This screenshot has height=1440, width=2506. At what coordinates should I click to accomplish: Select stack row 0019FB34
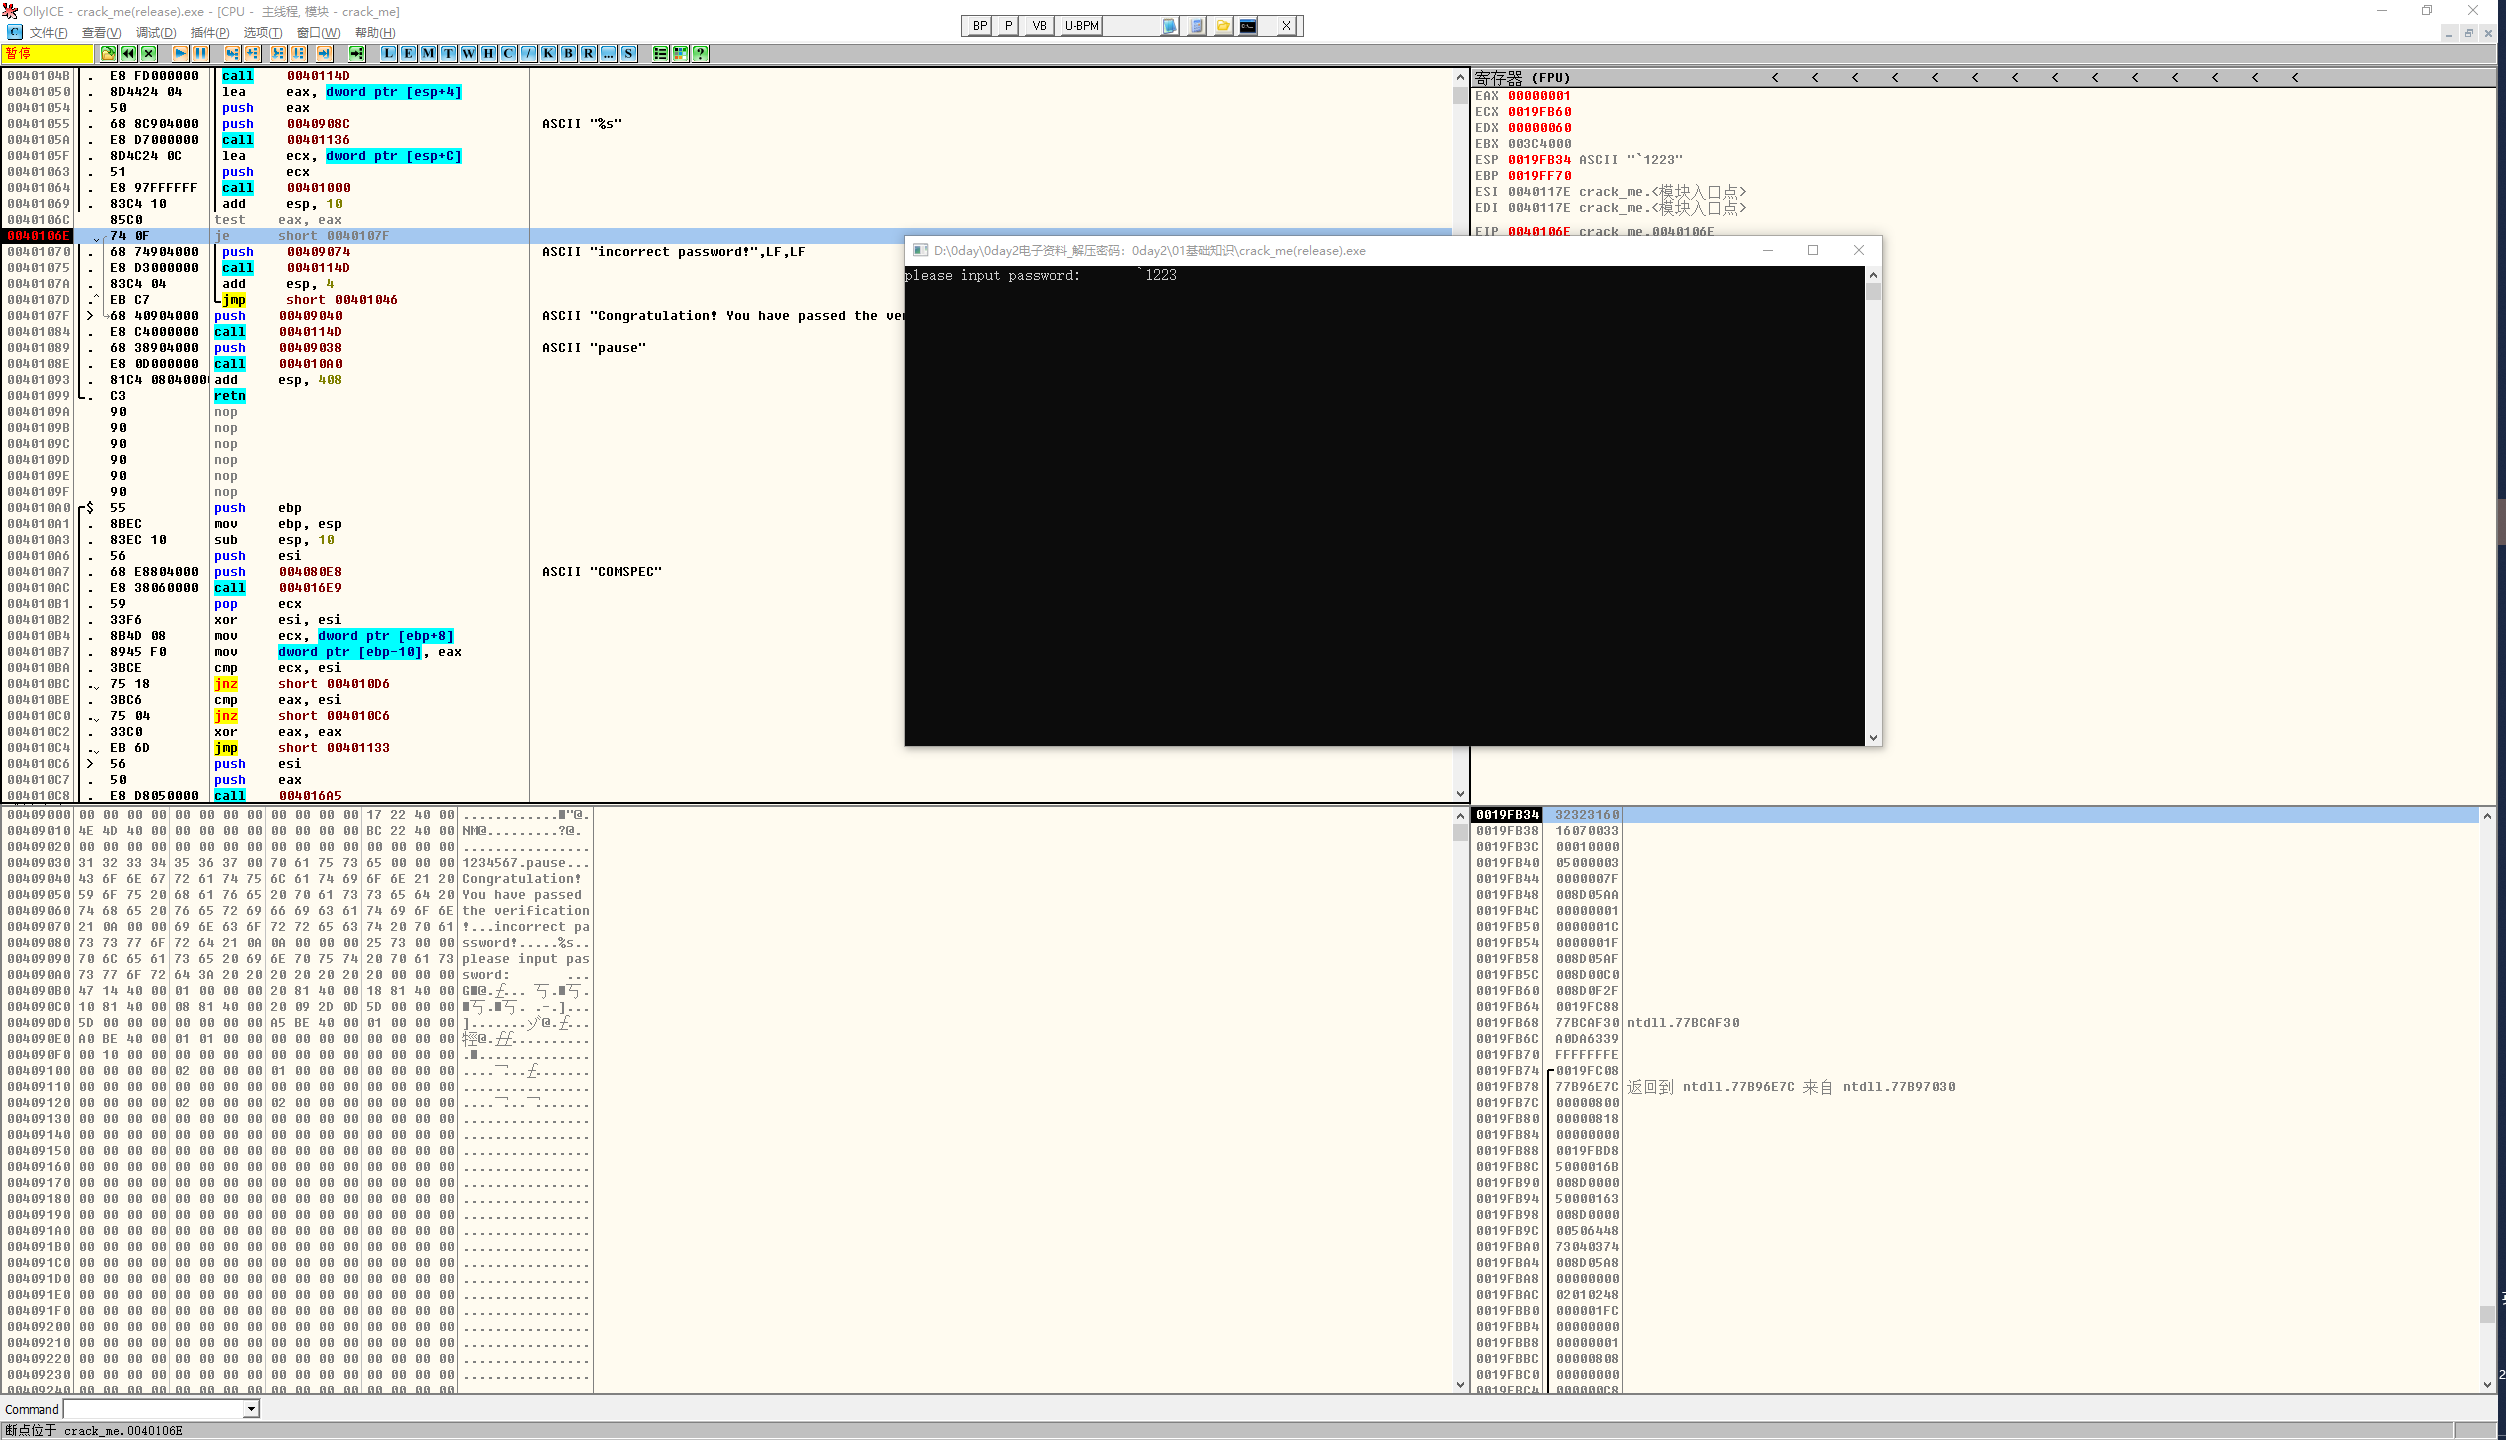[1507, 815]
